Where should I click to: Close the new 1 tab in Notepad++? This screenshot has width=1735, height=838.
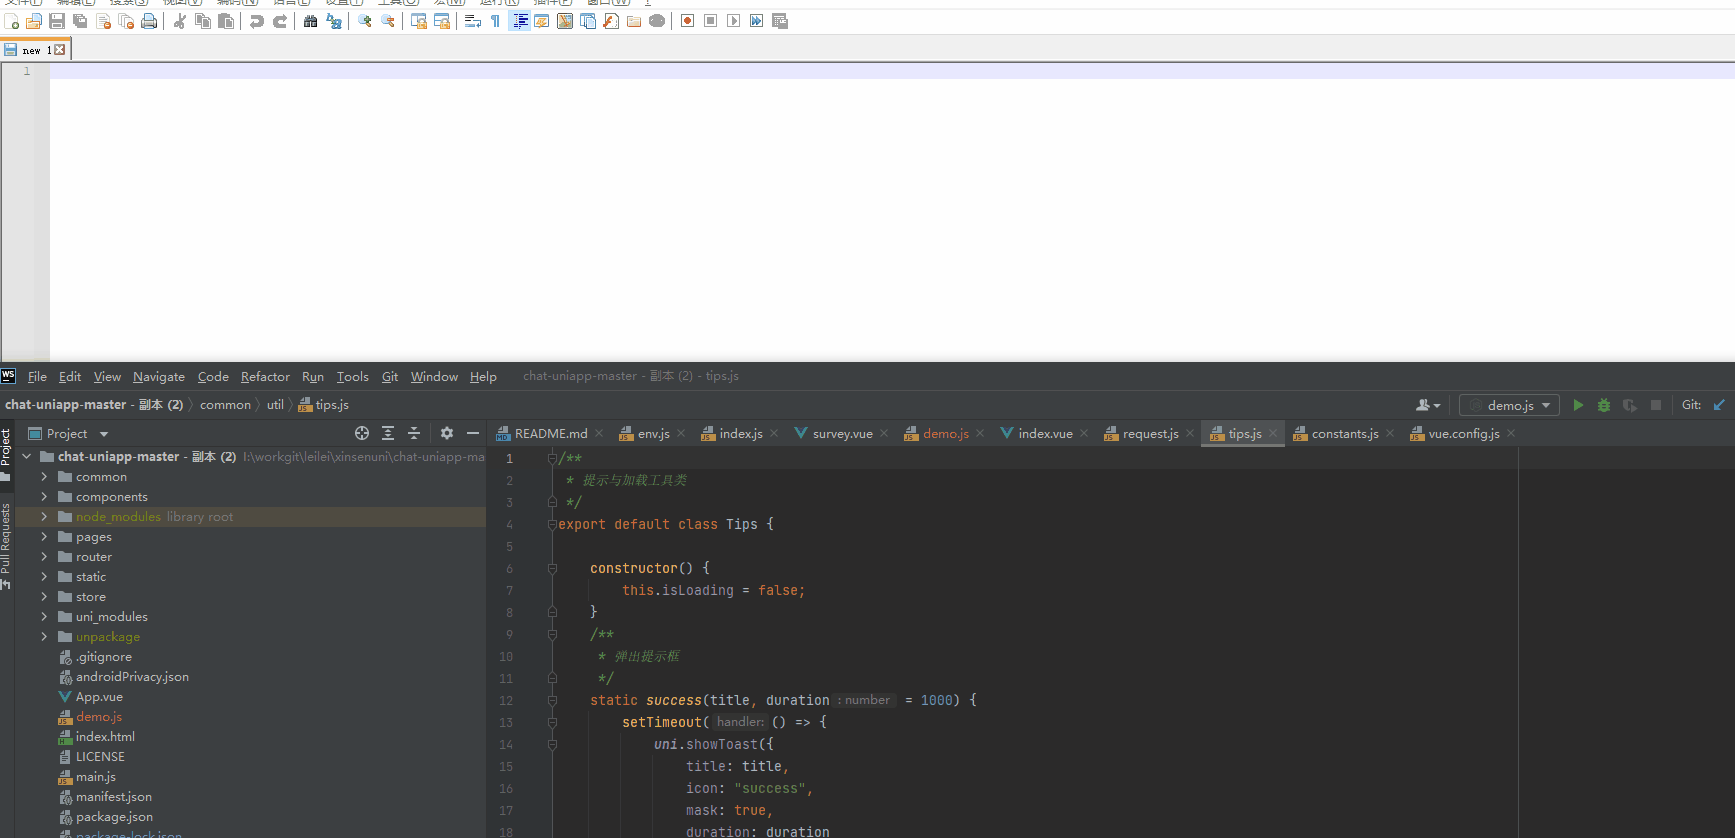60,50
